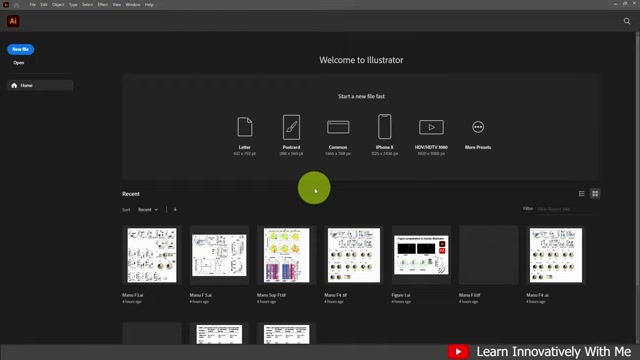
Task: Click the Filter Recent Files field
Action: click(x=568, y=209)
